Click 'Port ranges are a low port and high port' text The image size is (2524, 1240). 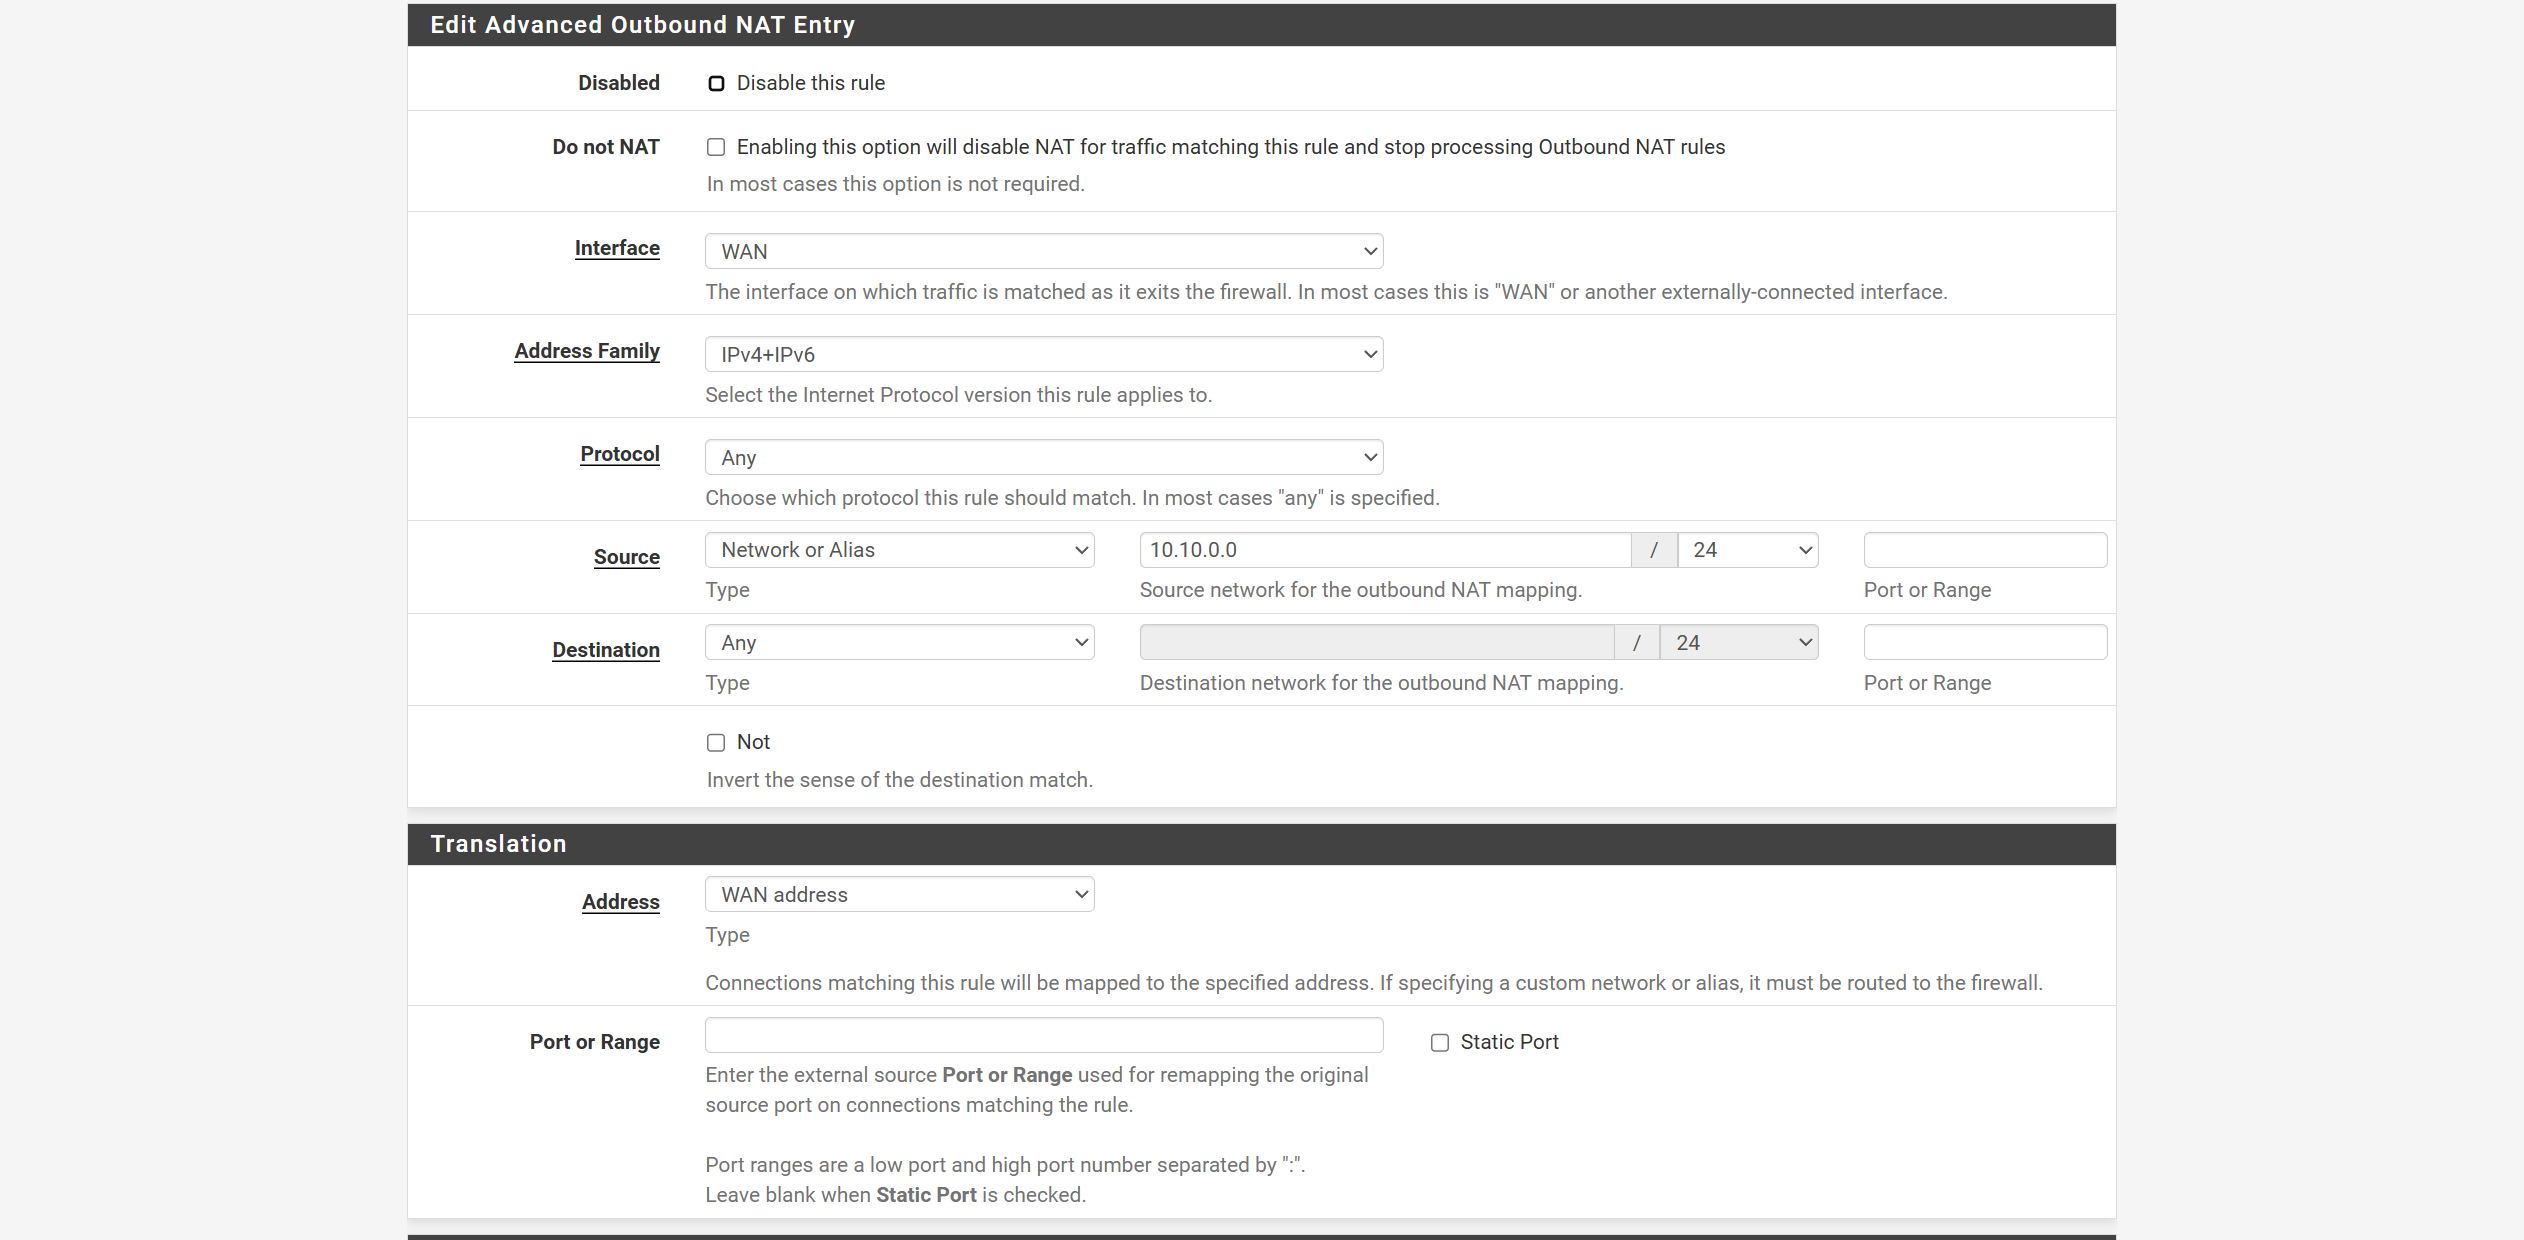tap(1006, 1165)
